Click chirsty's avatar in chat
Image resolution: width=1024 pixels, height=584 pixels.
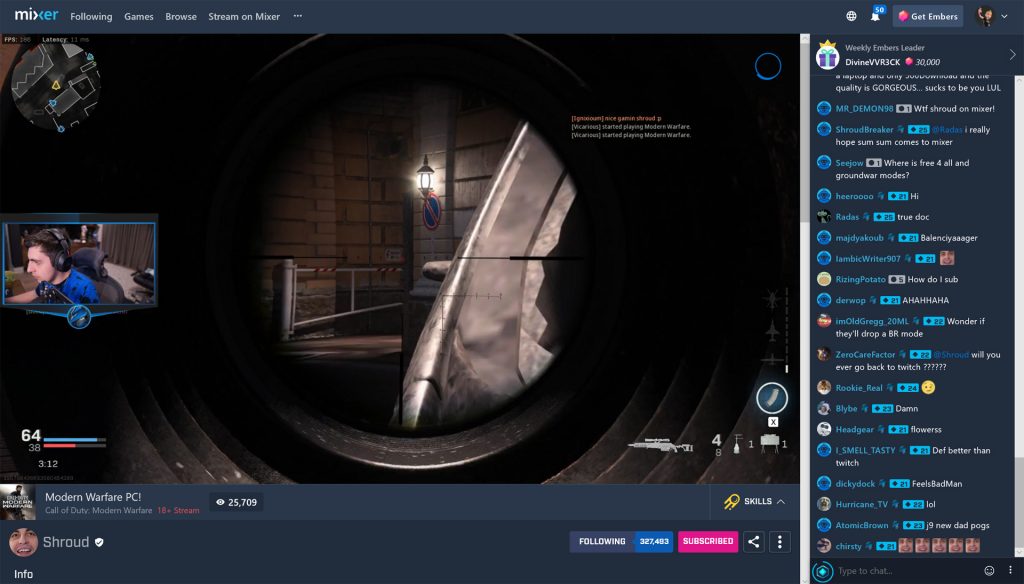(824, 545)
